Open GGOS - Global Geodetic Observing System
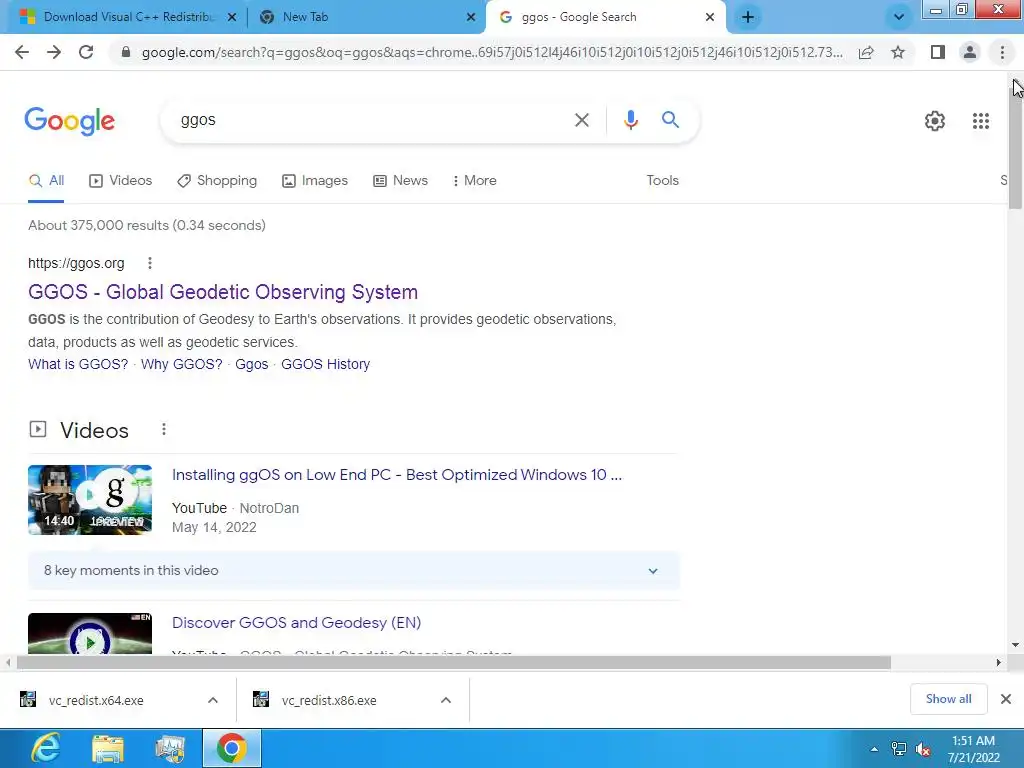 coord(223,292)
